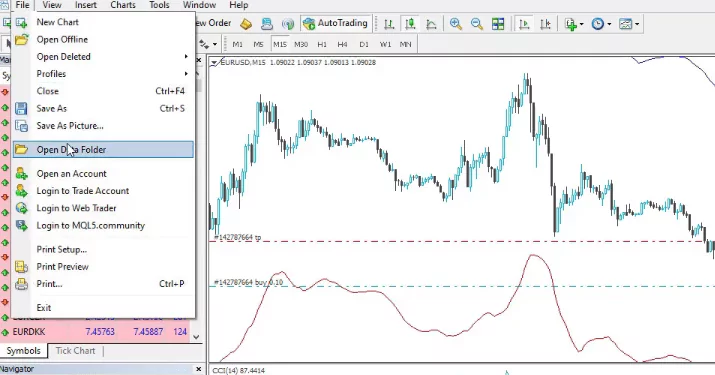
Task: Switch chart to candlesticks icon
Action: point(410,24)
